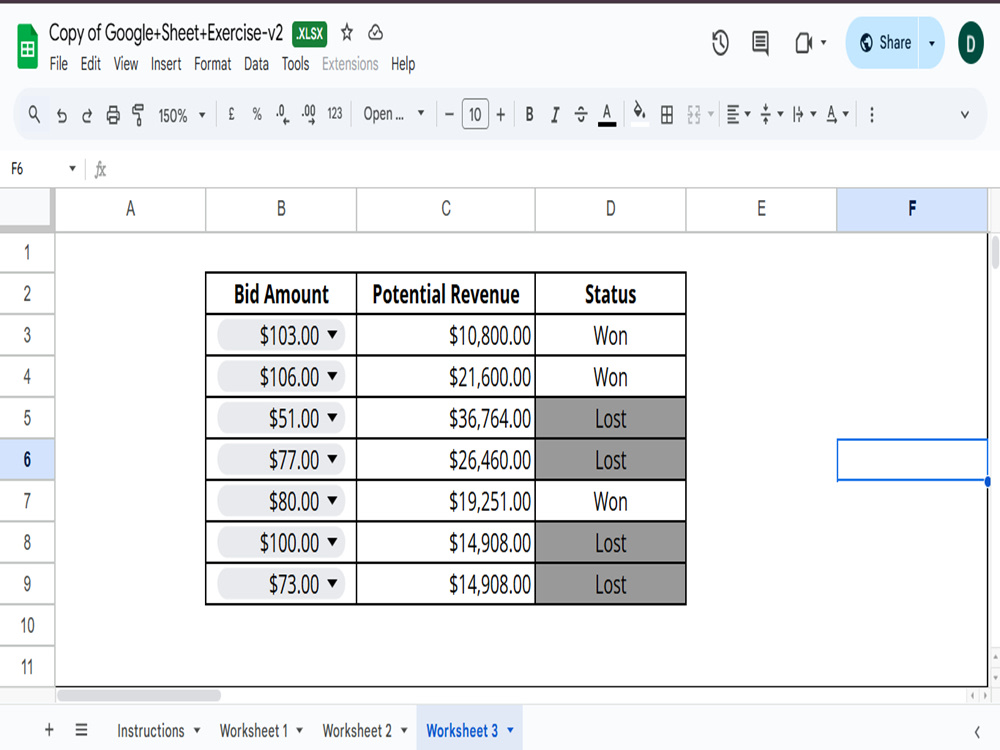Open horizontal align options

[738, 115]
